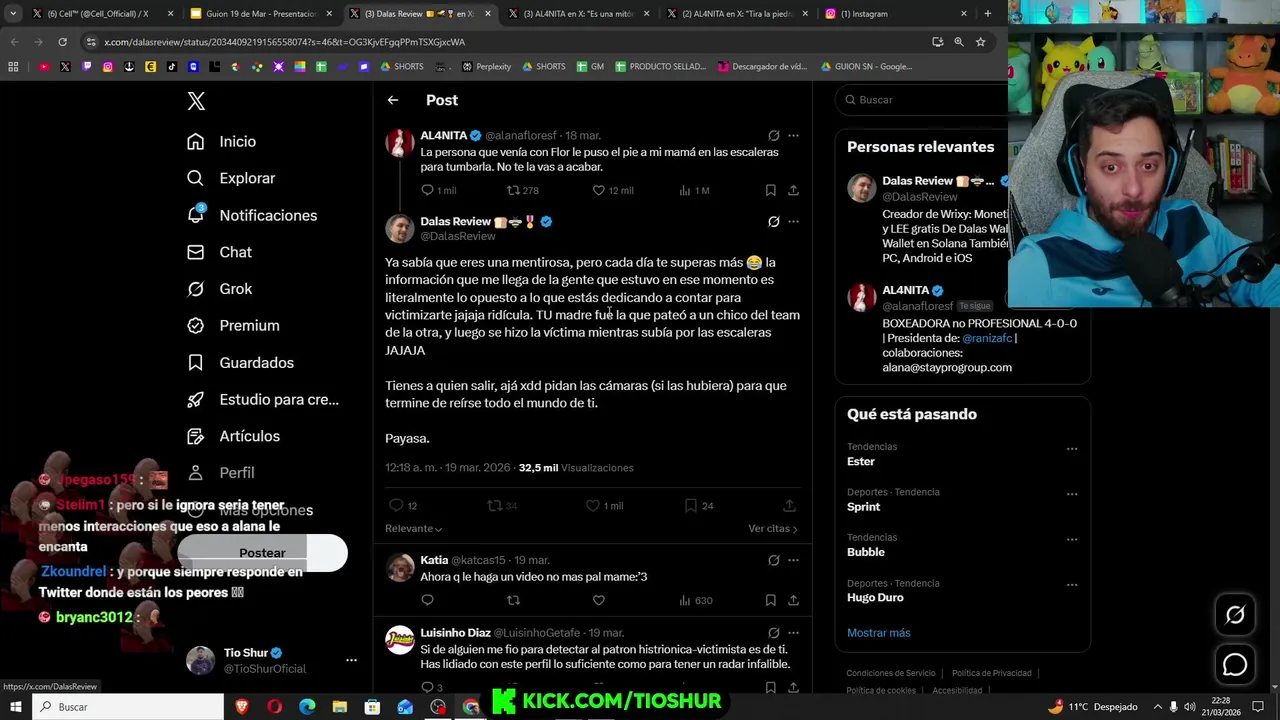This screenshot has height=720, width=1280.
Task: Reload the page in browser toolbar
Action: point(62,42)
